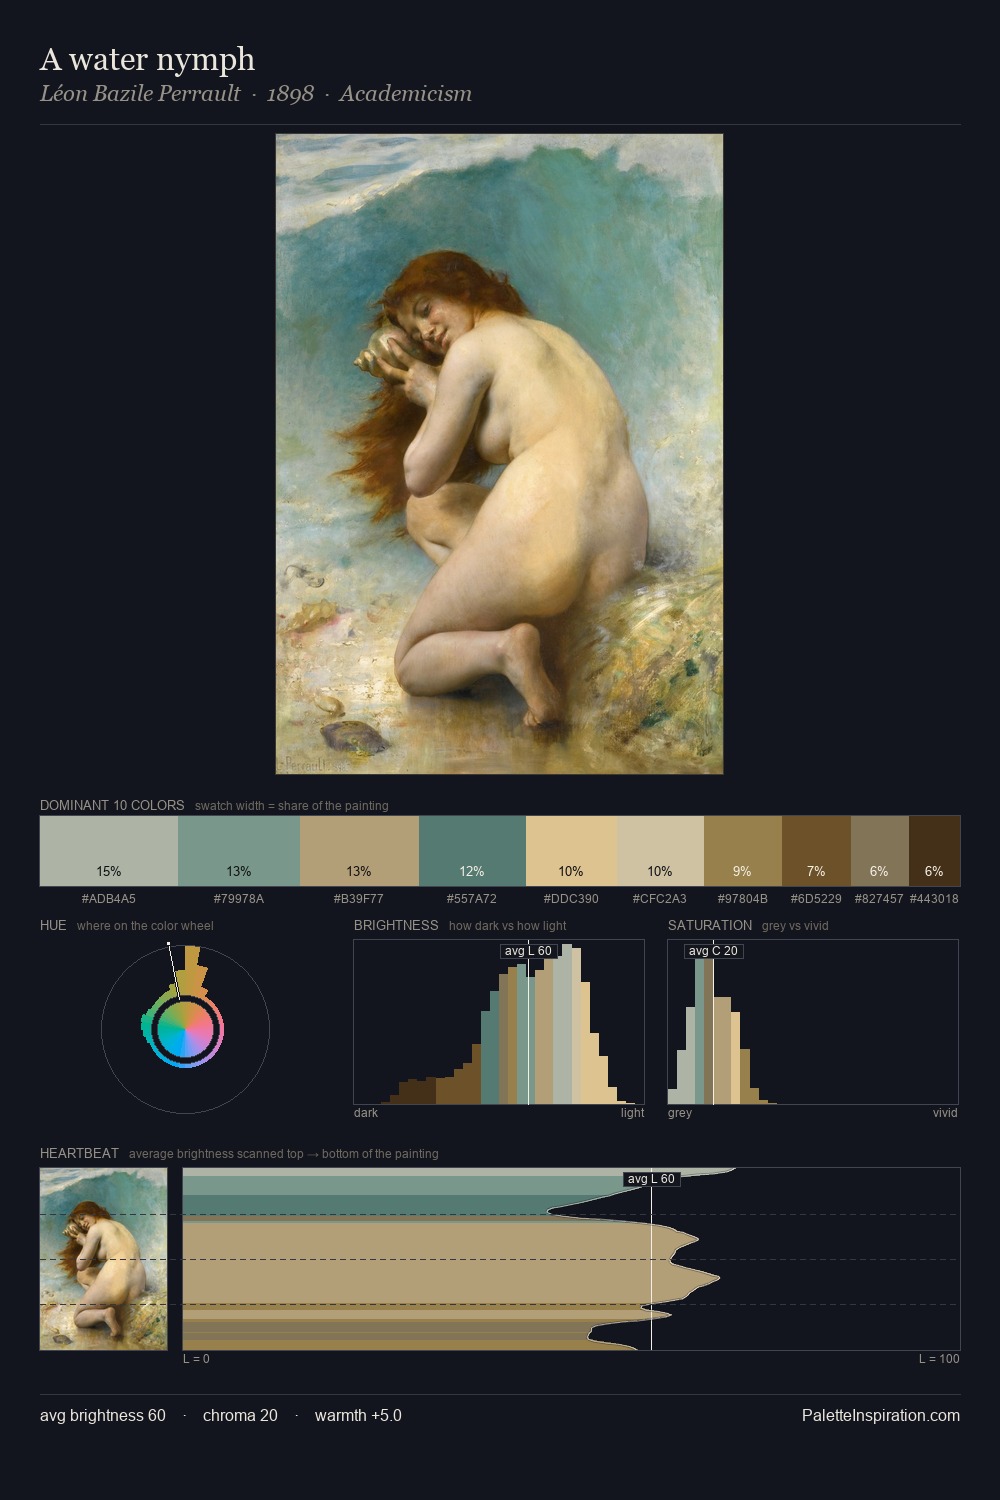Click the heartbeat brightness graph
This screenshot has width=1000, height=1500.
click(571, 1259)
